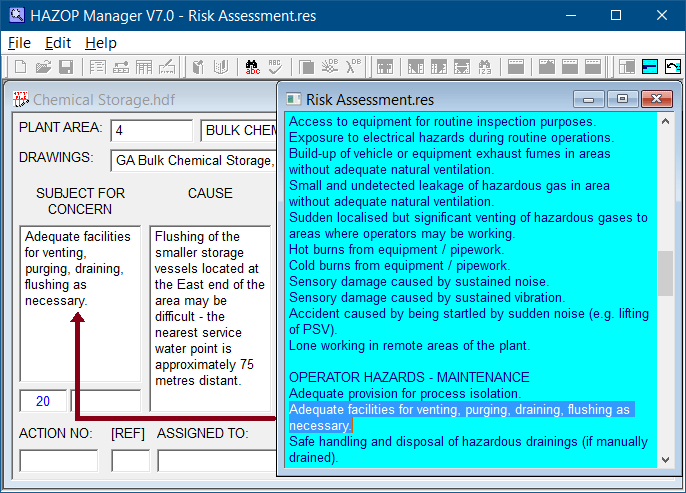Image resolution: width=686 pixels, height=493 pixels.
Task: Minimize the Risk Assessment.res child window
Action: pos(588,99)
